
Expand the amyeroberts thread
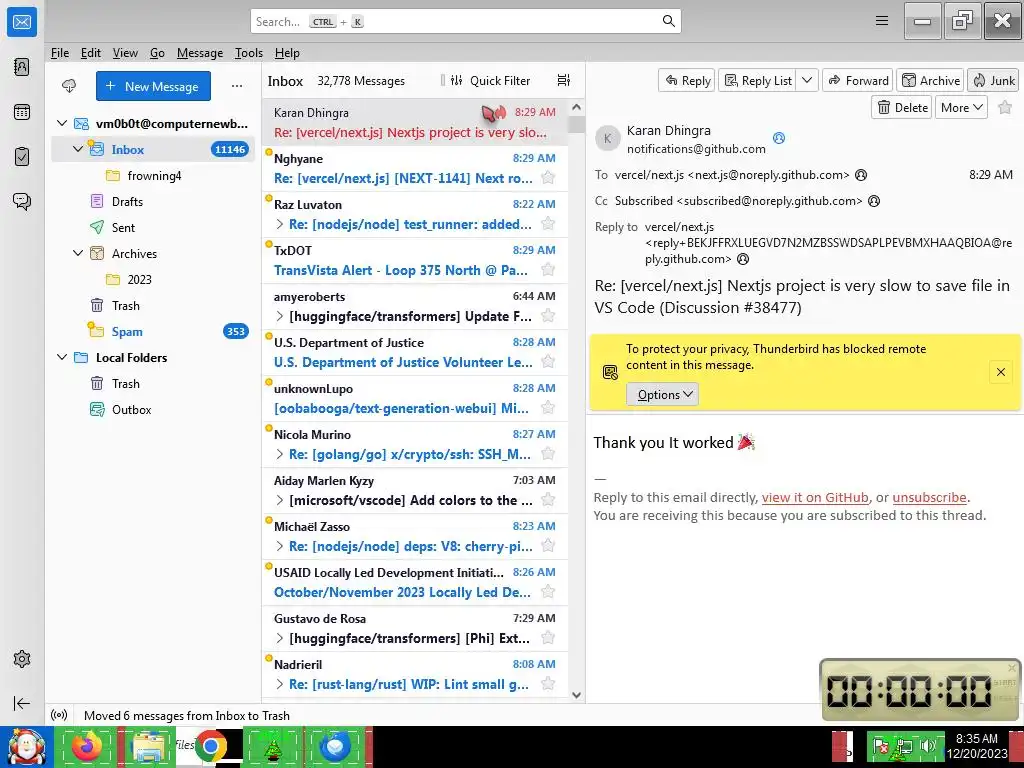(280, 316)
